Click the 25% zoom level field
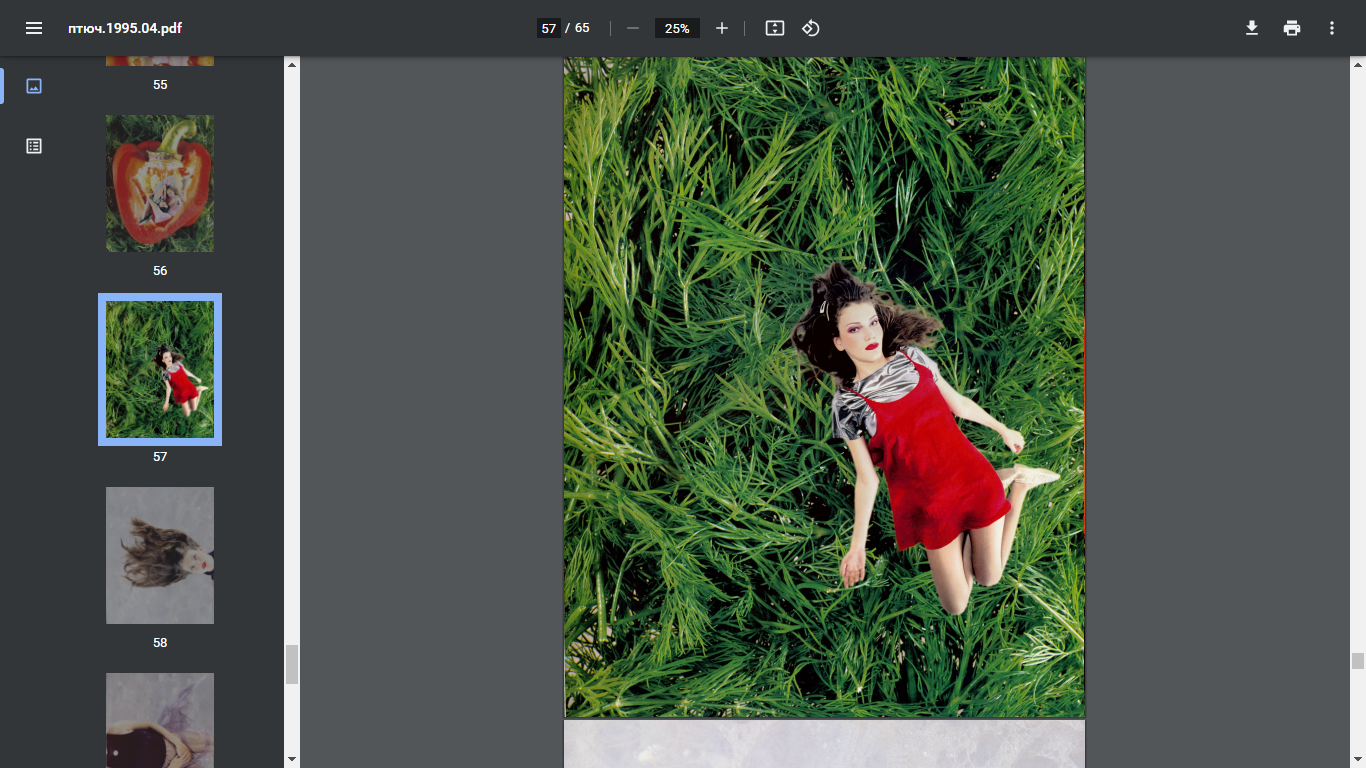This screenshot has height=768, width=1366. point(677,28)
